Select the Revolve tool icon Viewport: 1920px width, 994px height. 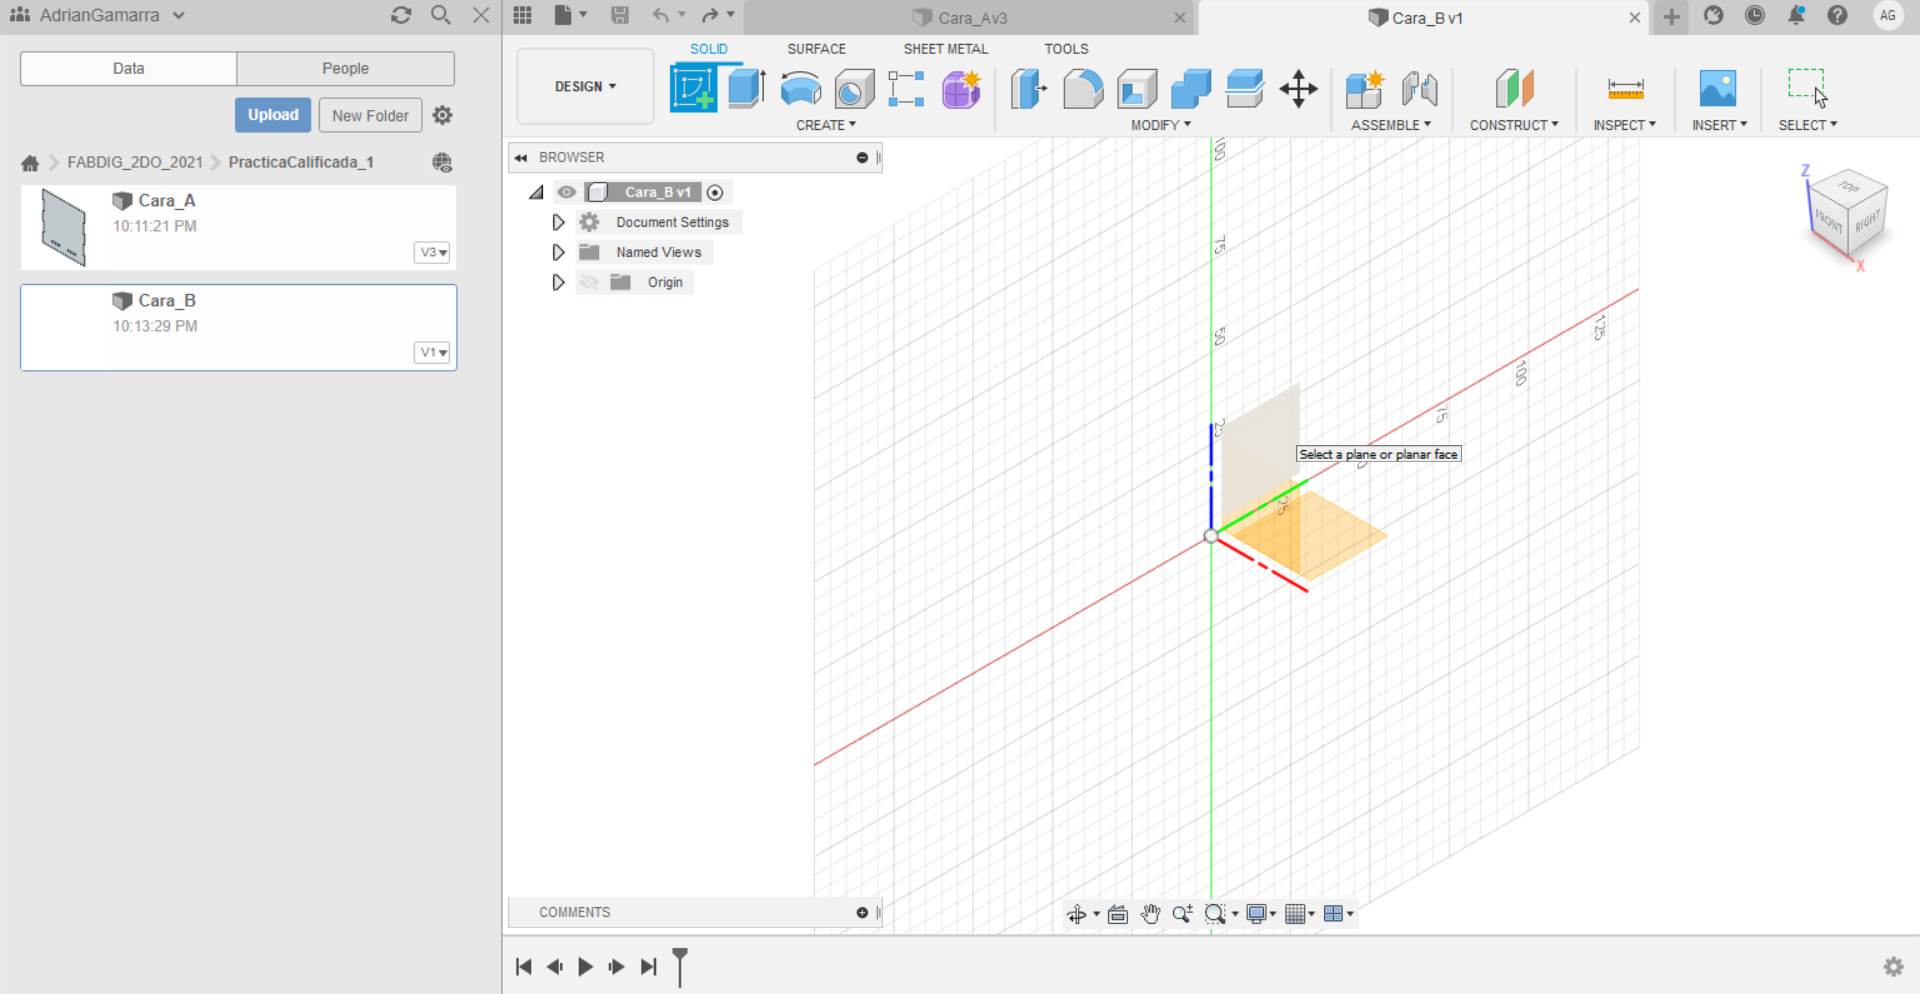[800, 89]
